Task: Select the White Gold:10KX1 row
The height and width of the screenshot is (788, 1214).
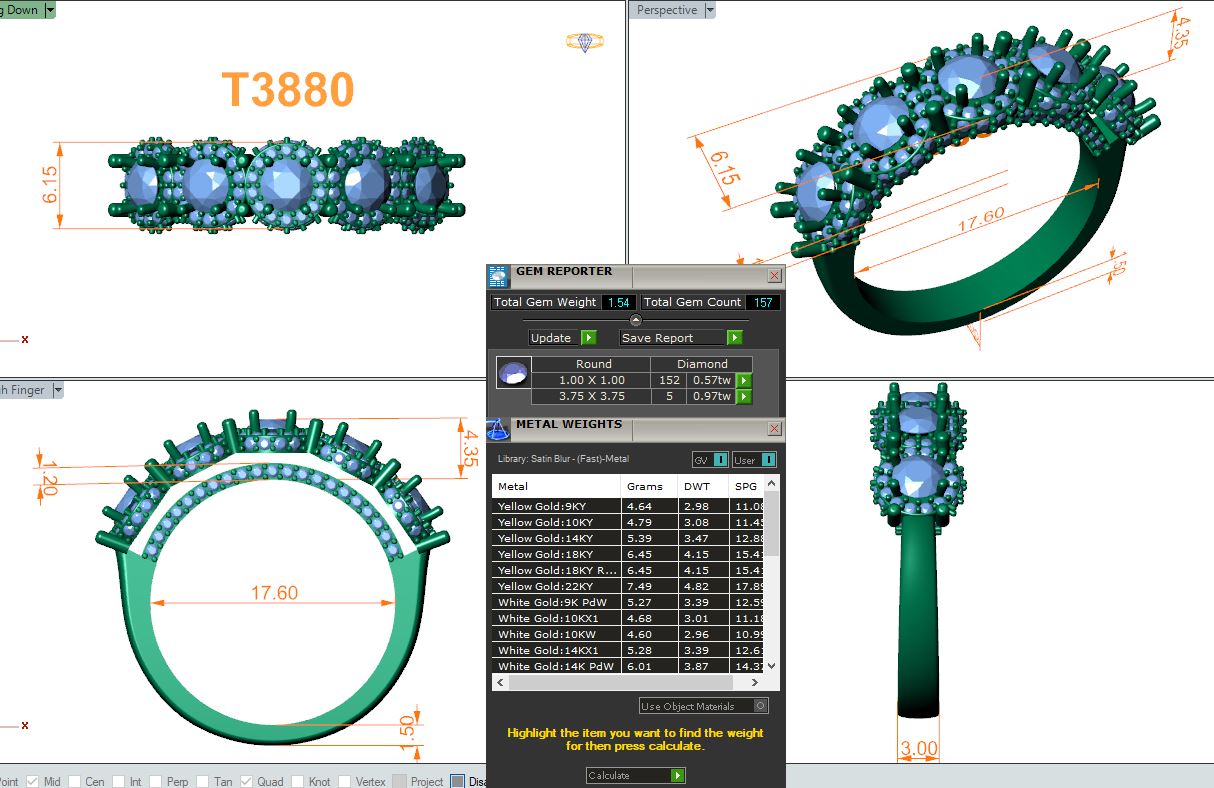Action: 628,618
